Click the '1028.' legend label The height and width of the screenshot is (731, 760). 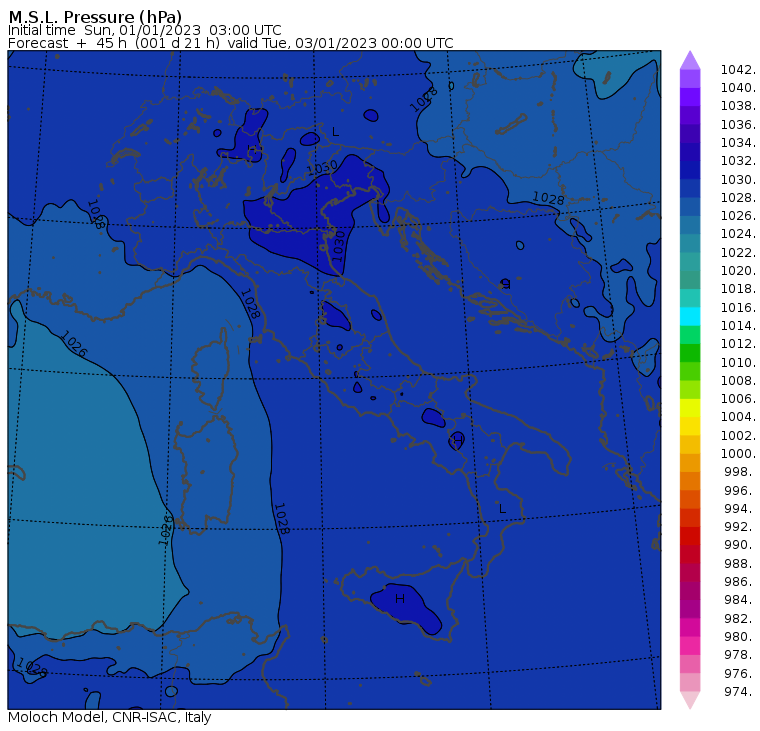[738, 197]
